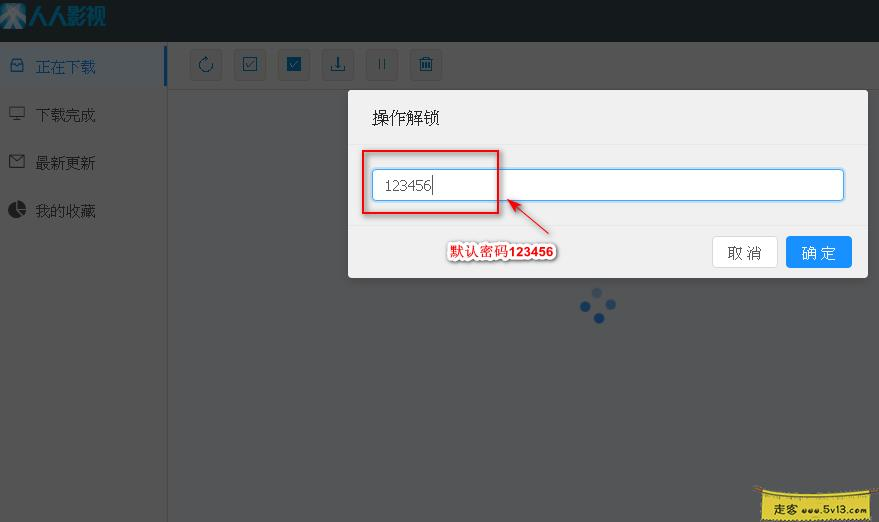Click the outlined checkmark select icon
879x522 pixels.
(x=250, y=64)
